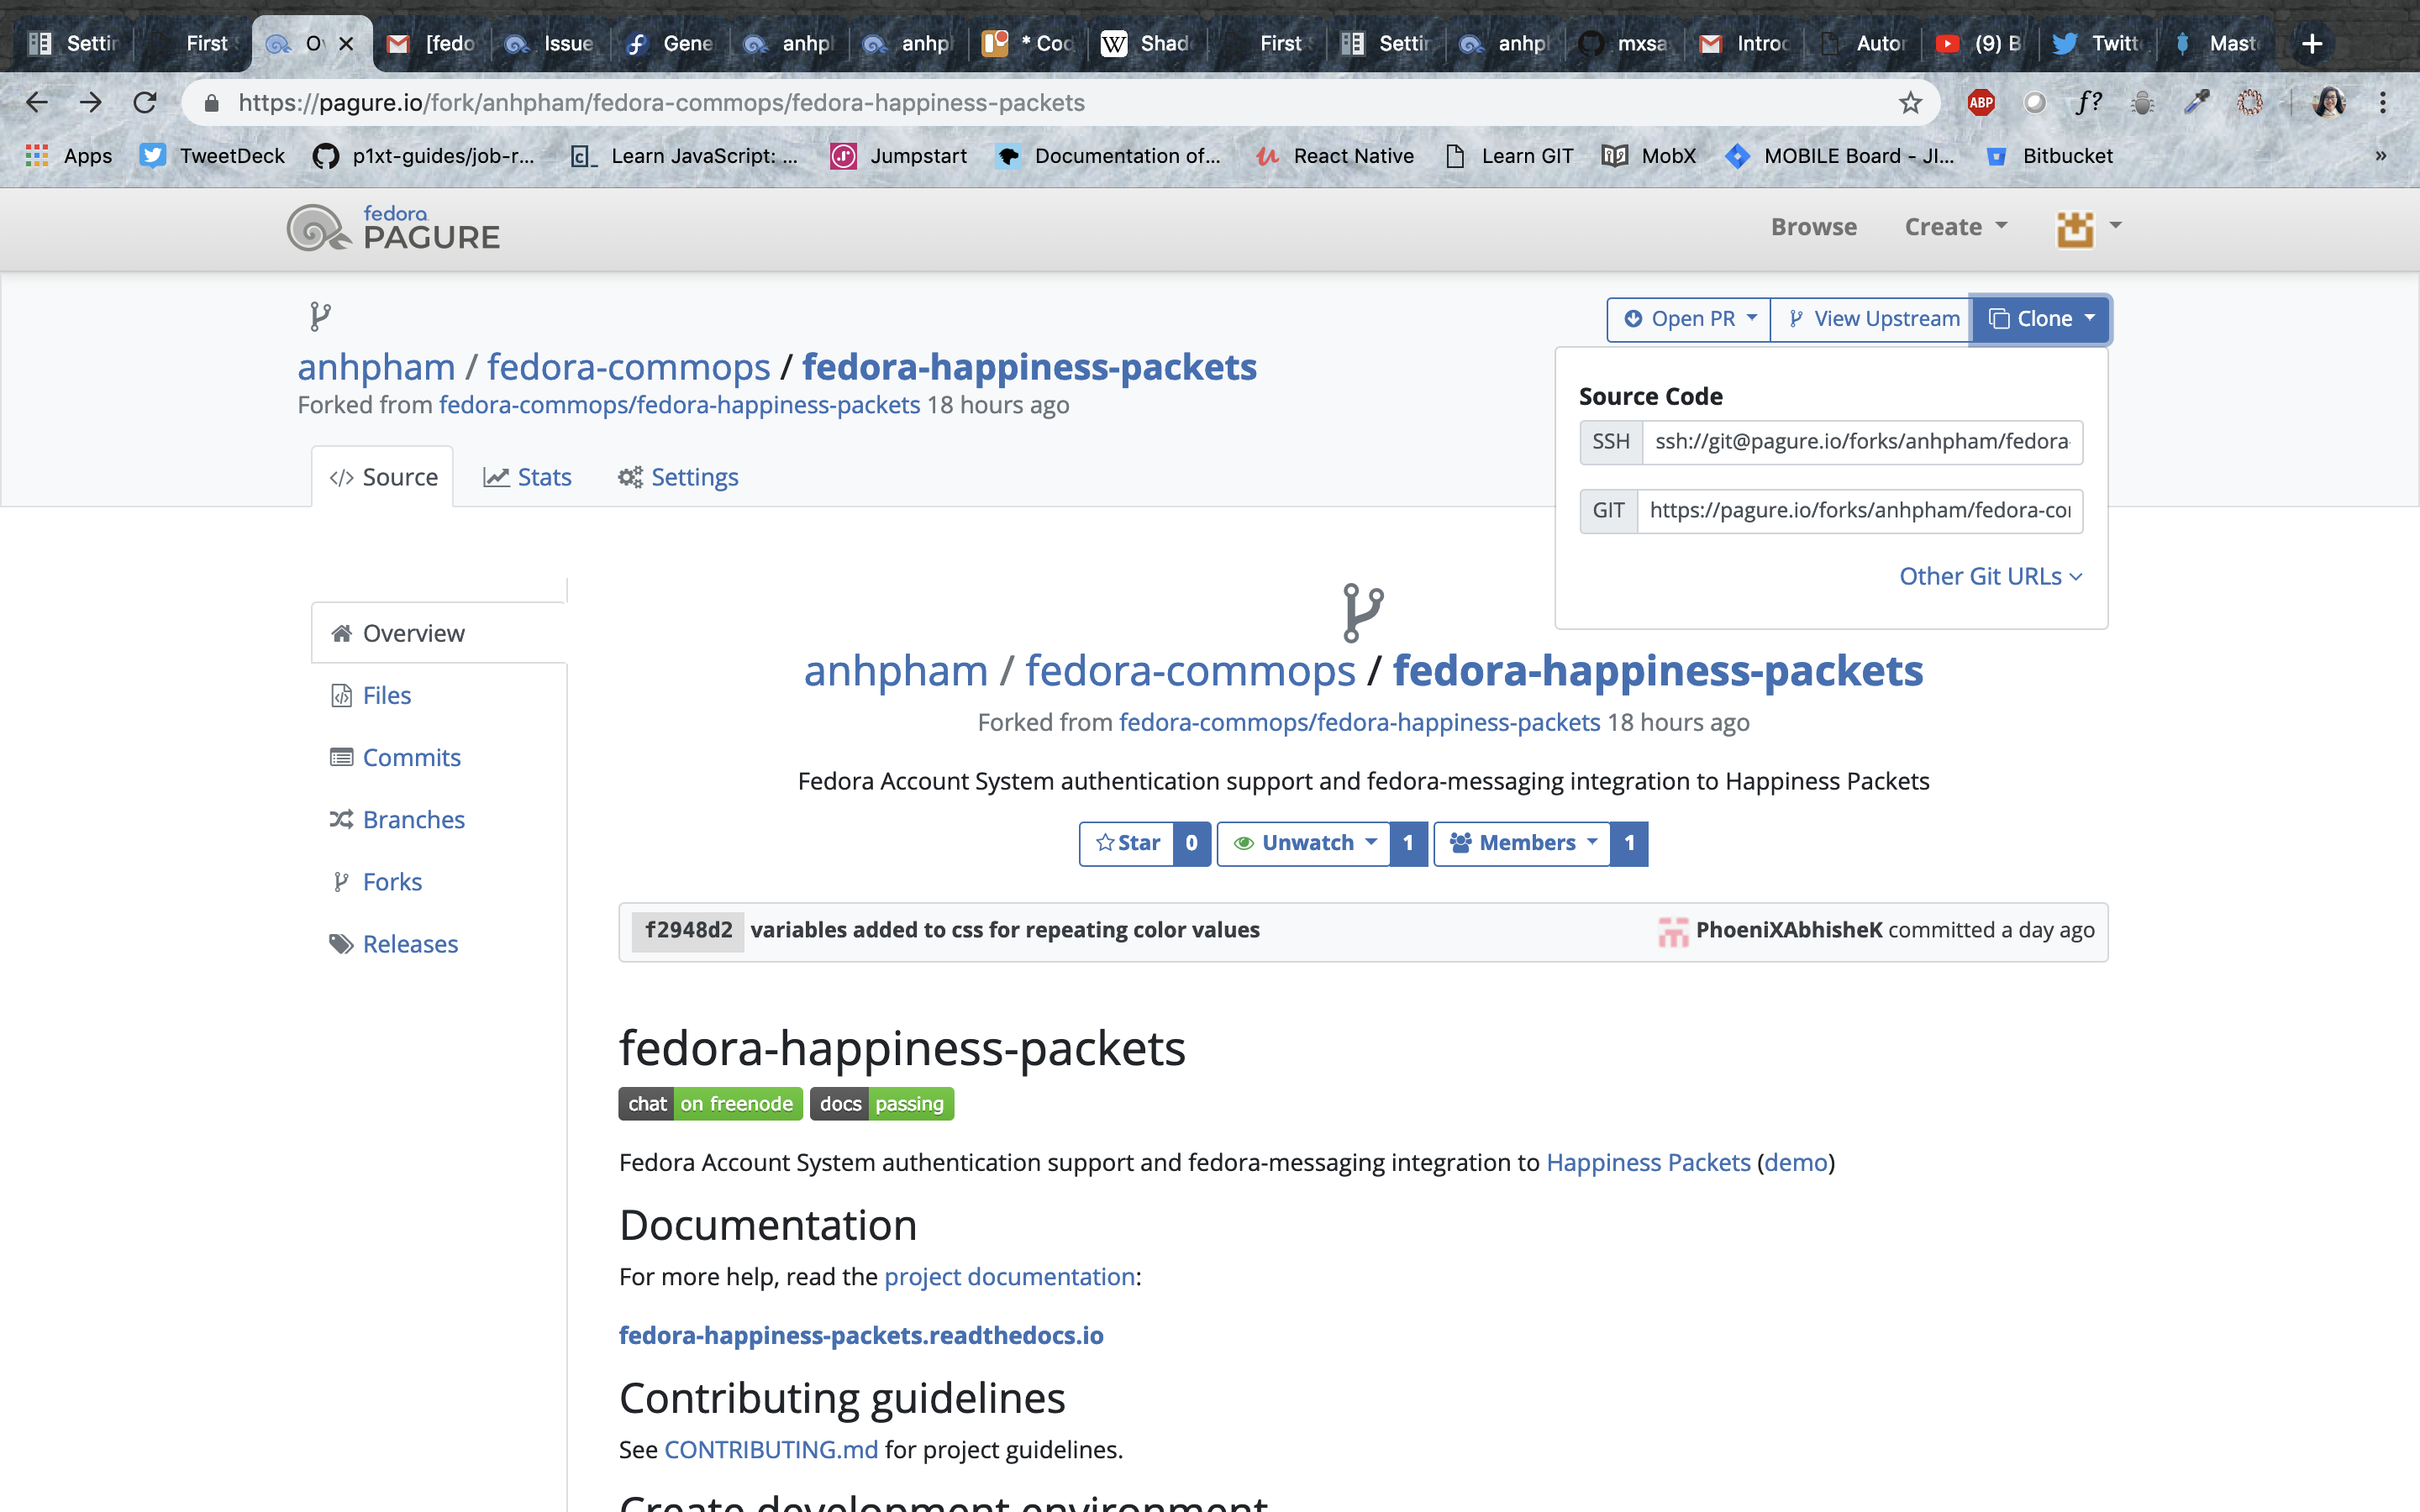This screenshot has height=1512, width=2420.
Task: Open the p1xt-guides GitHub bookmark
Action: [x=424, y=155]
